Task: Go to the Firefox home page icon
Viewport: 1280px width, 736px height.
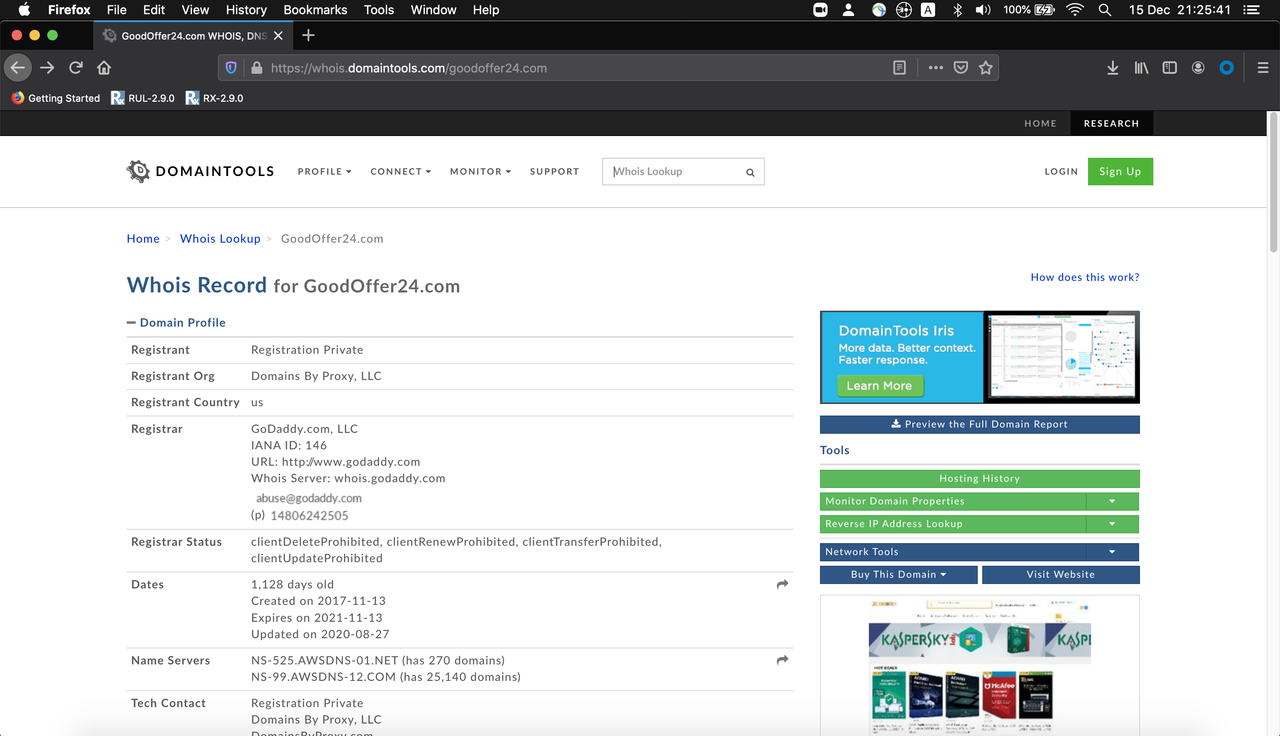Action: (x=104, y=68)
